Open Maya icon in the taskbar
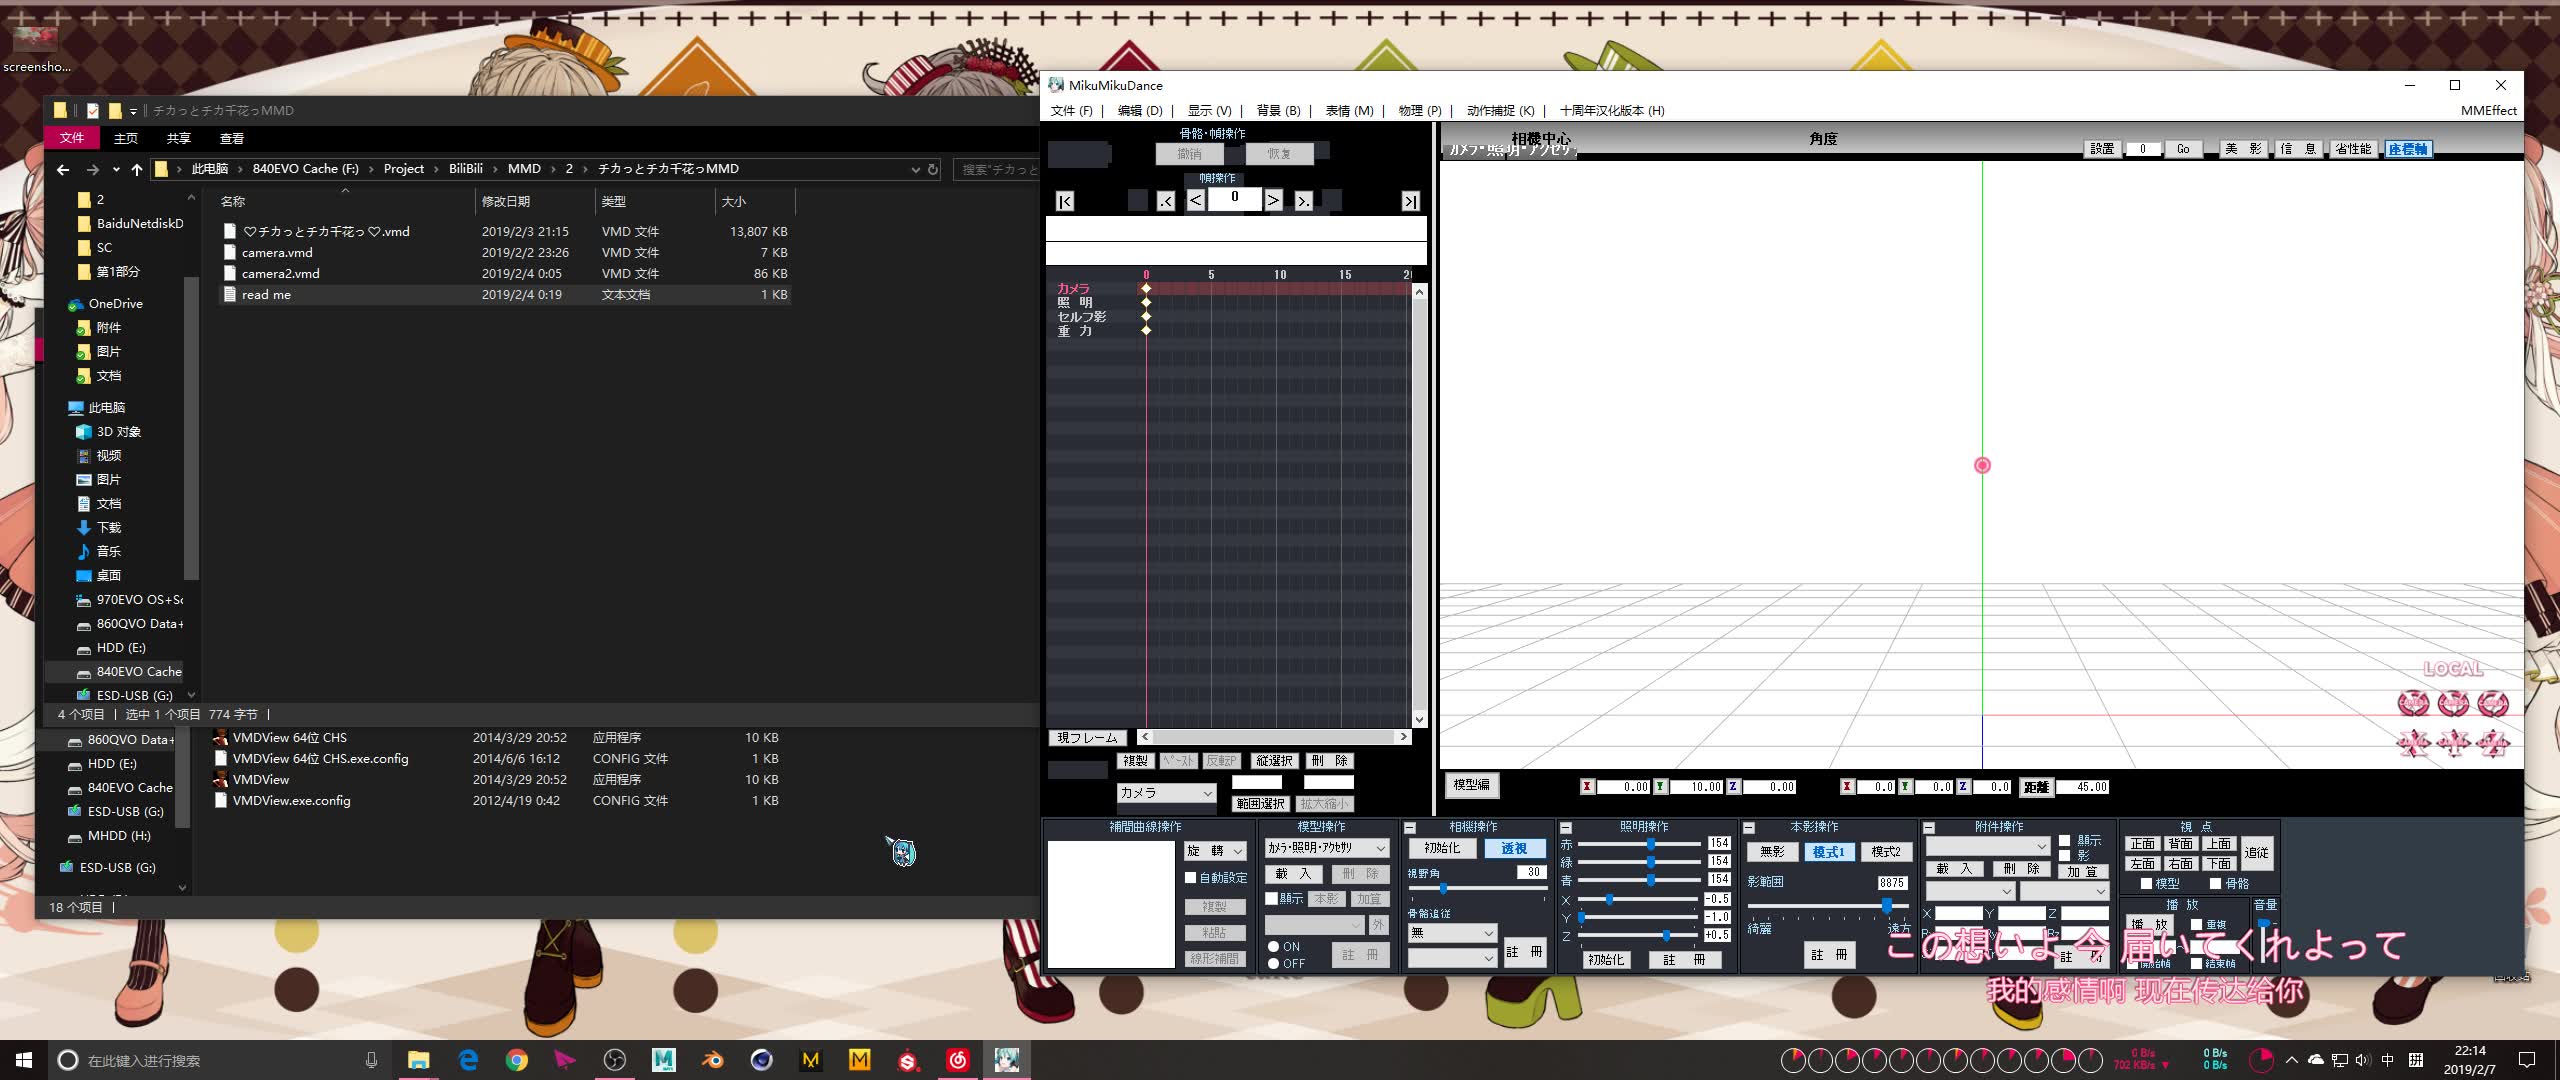The height and width of the screenshot is (1080, 2560). pos(663,1060)
